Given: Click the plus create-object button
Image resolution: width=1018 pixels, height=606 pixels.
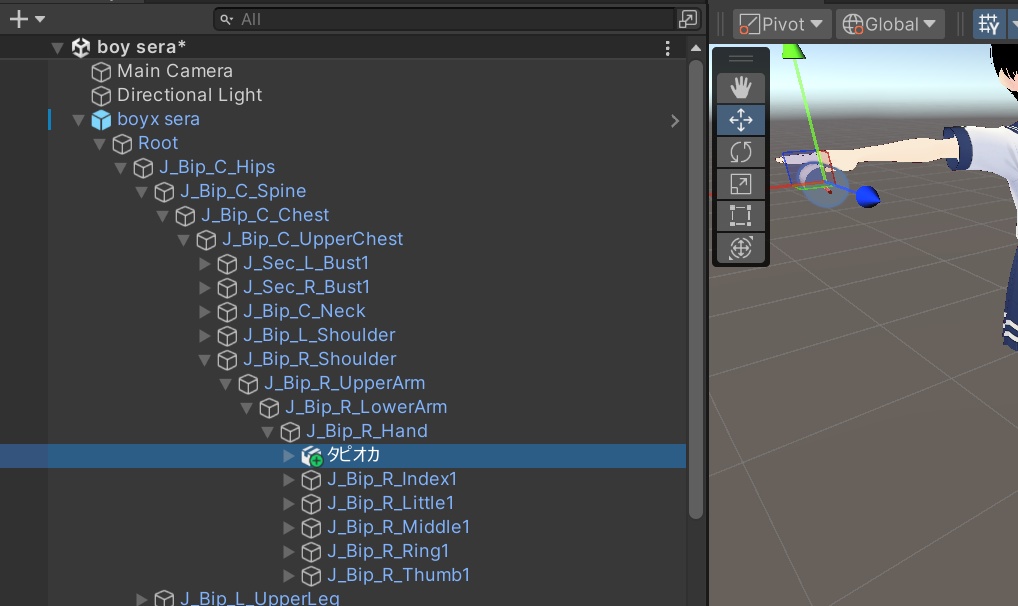Looking at the screenshot, I should pyautogui.click(x=19, y=19).
